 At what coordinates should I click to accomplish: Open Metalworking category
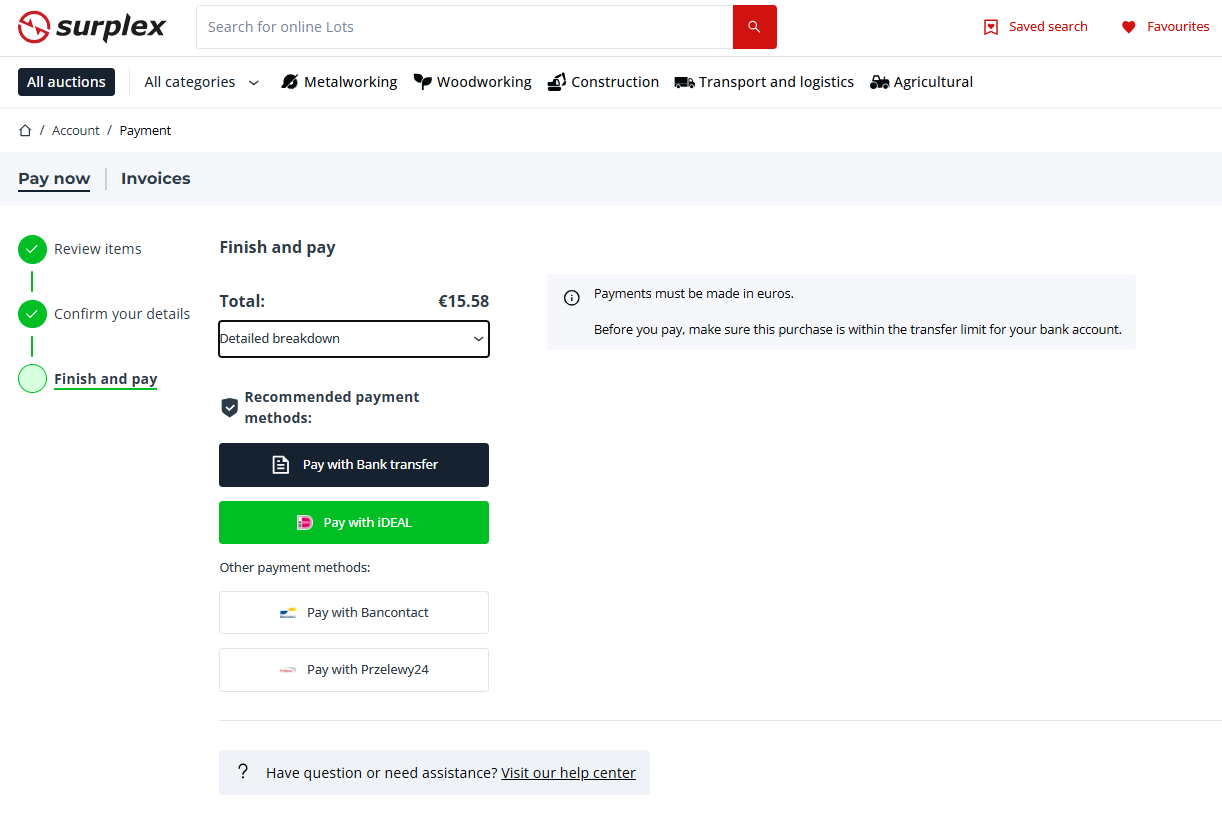pos(339,82)
